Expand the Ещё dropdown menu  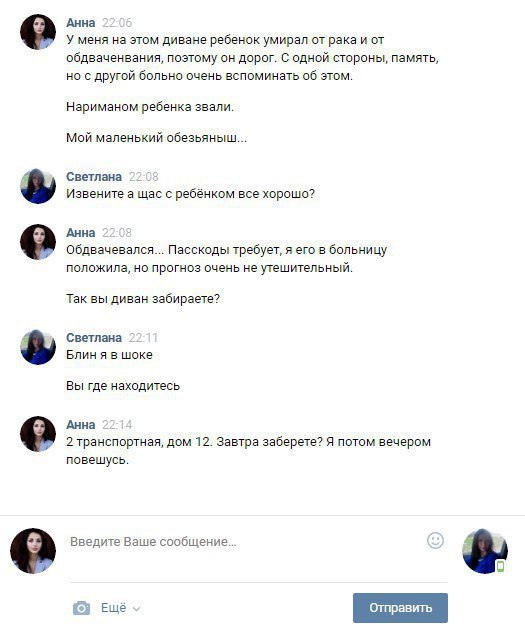pyautogui.click(x=120, y=608)
